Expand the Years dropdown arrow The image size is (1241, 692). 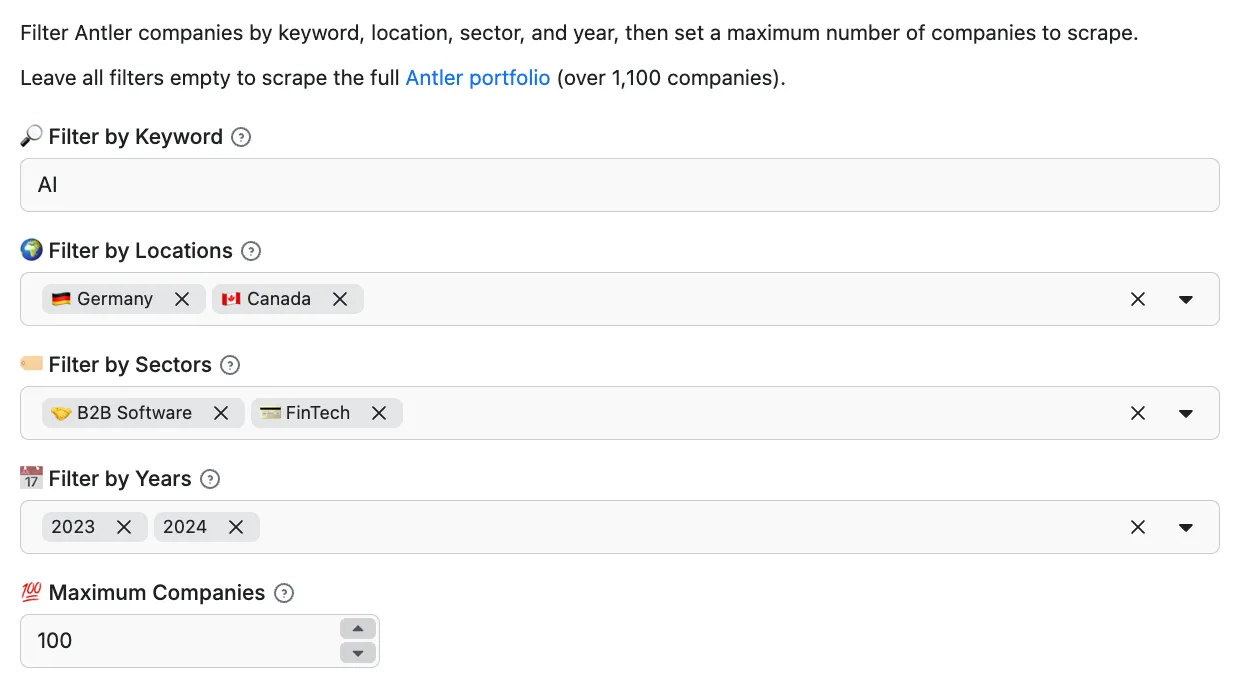point(1186,526)
